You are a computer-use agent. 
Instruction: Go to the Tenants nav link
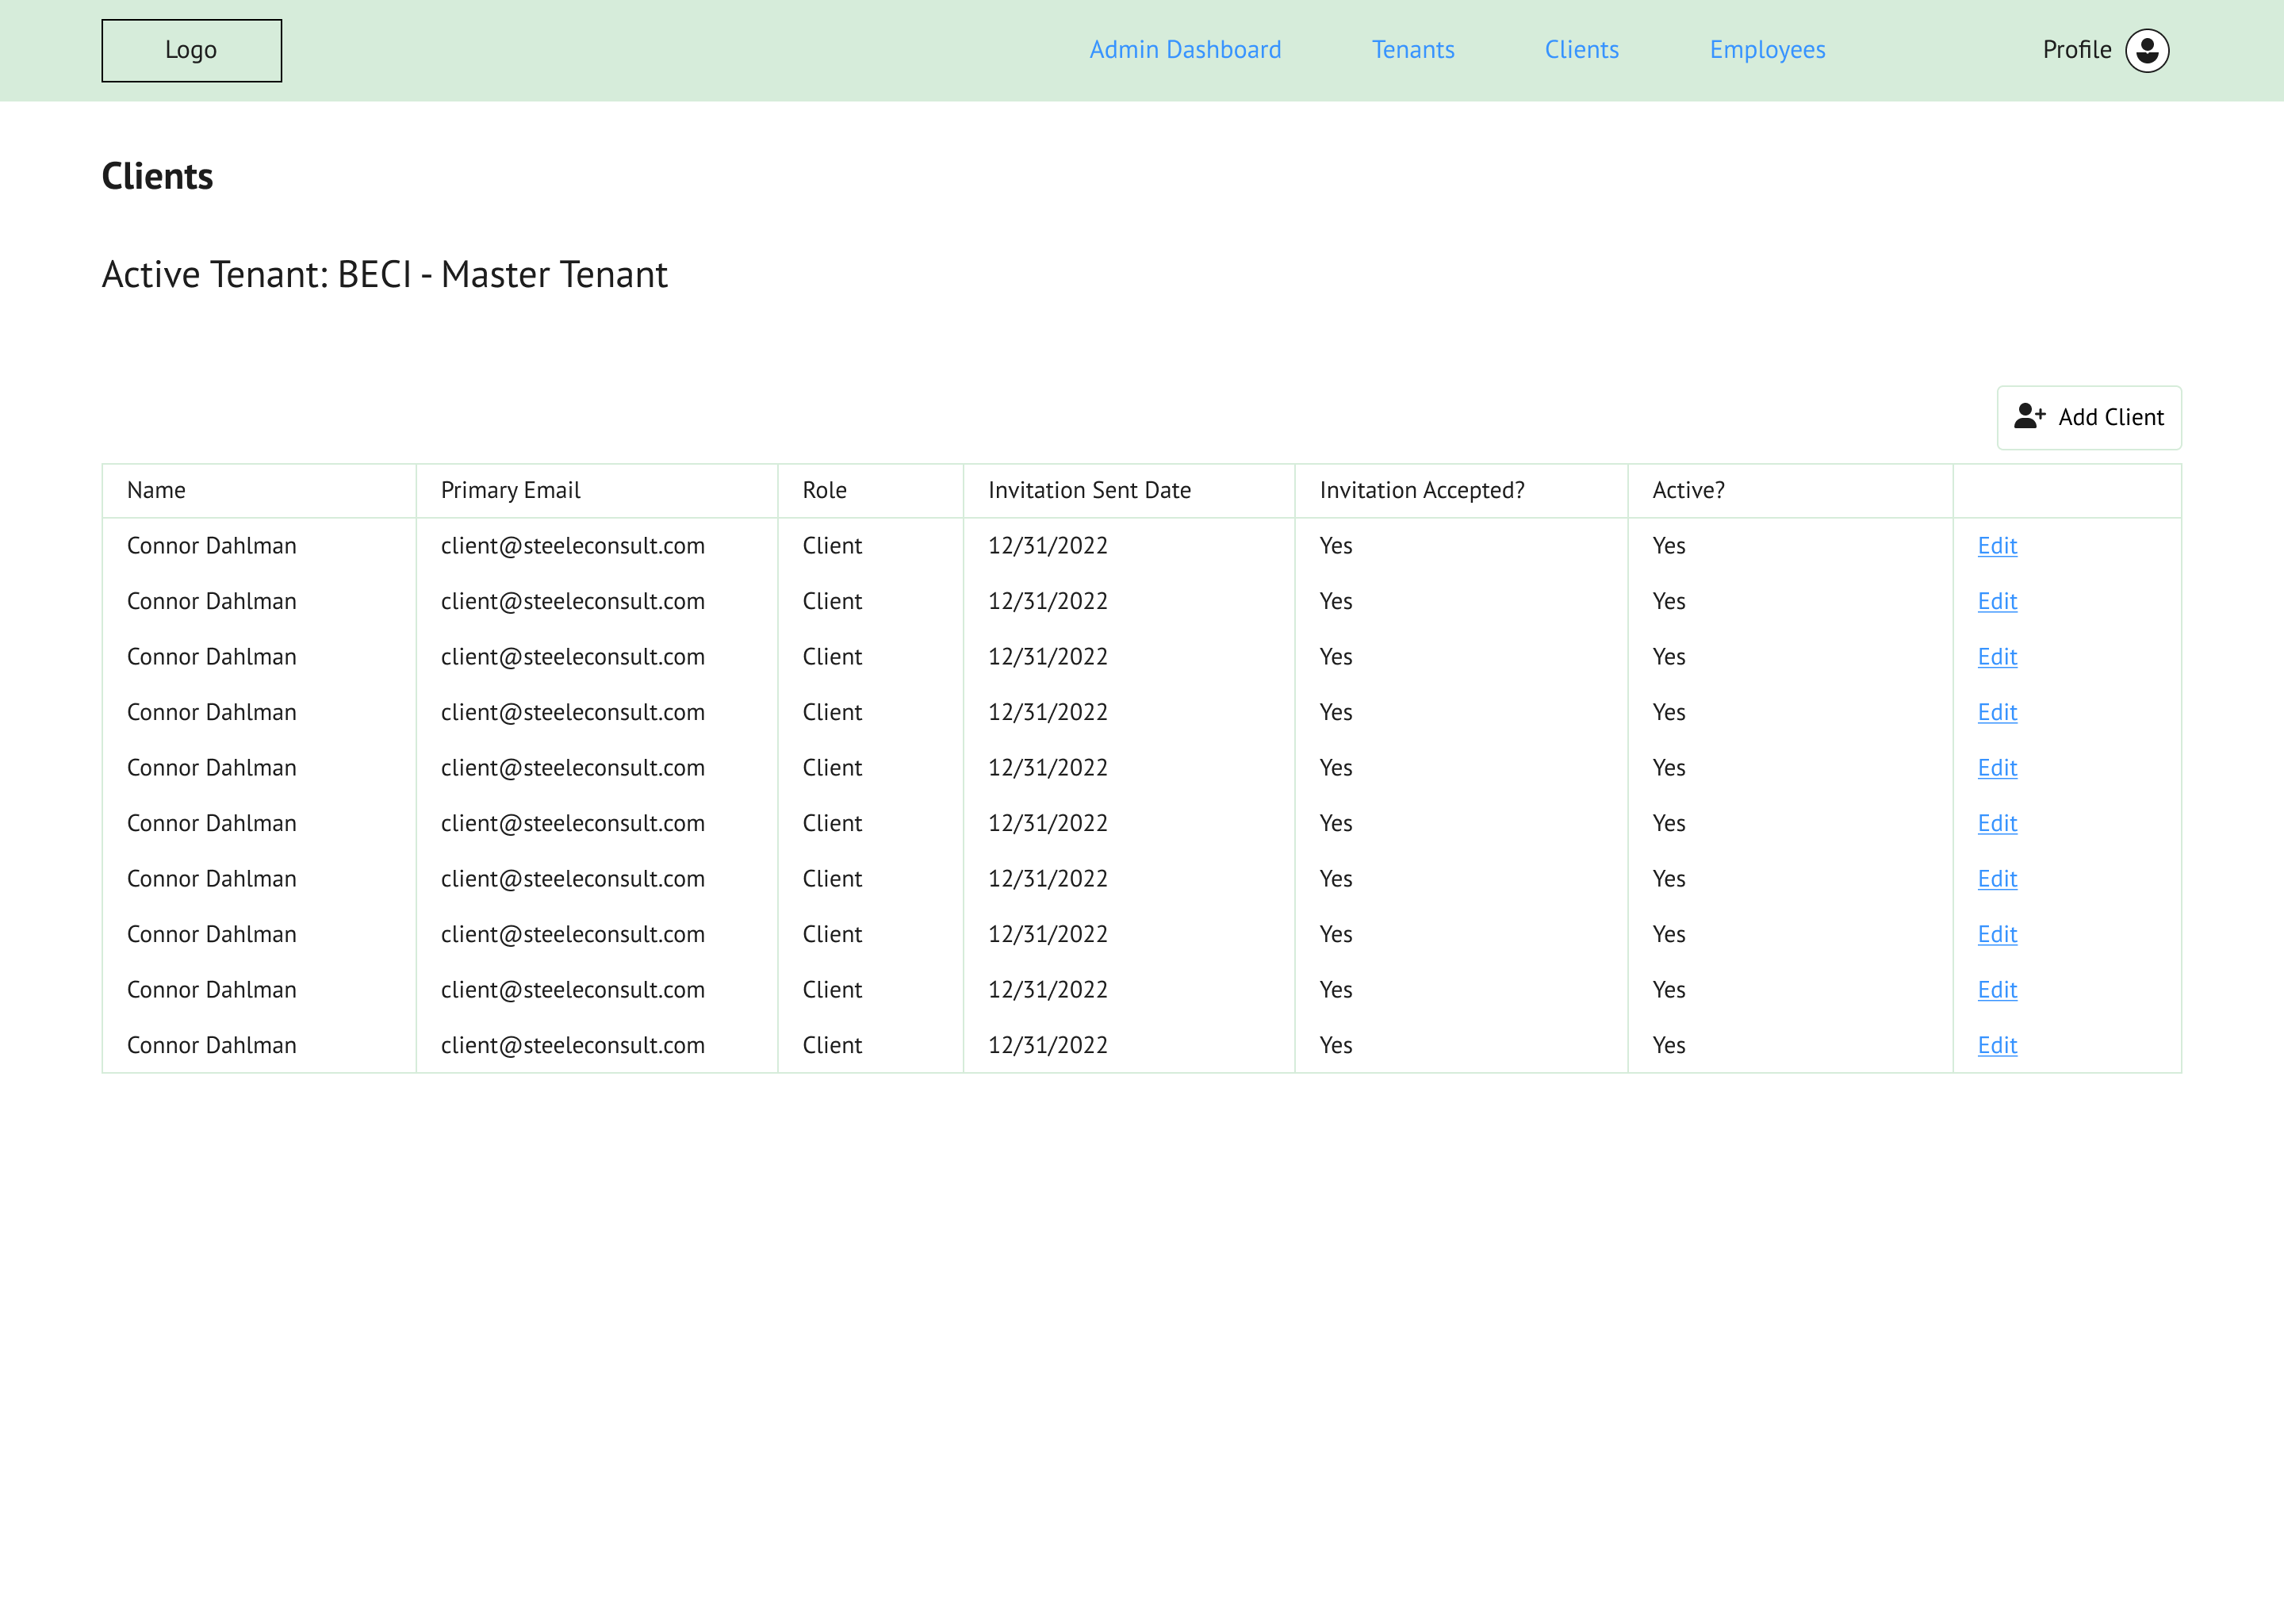point(1412,50)
